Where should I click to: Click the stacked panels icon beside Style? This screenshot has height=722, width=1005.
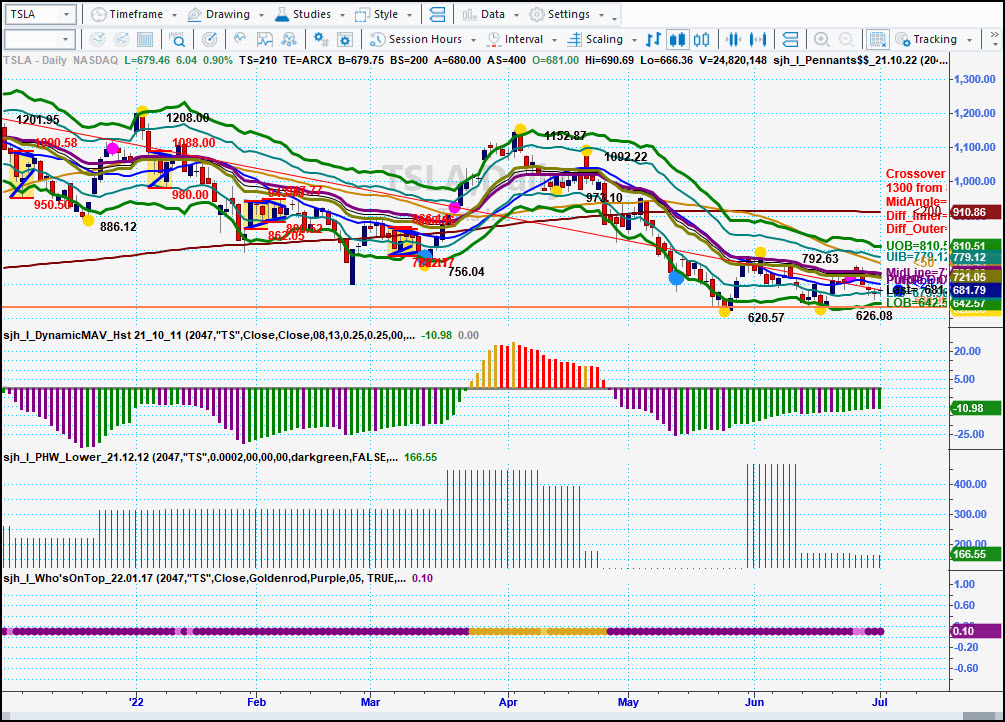pos(437,14)
